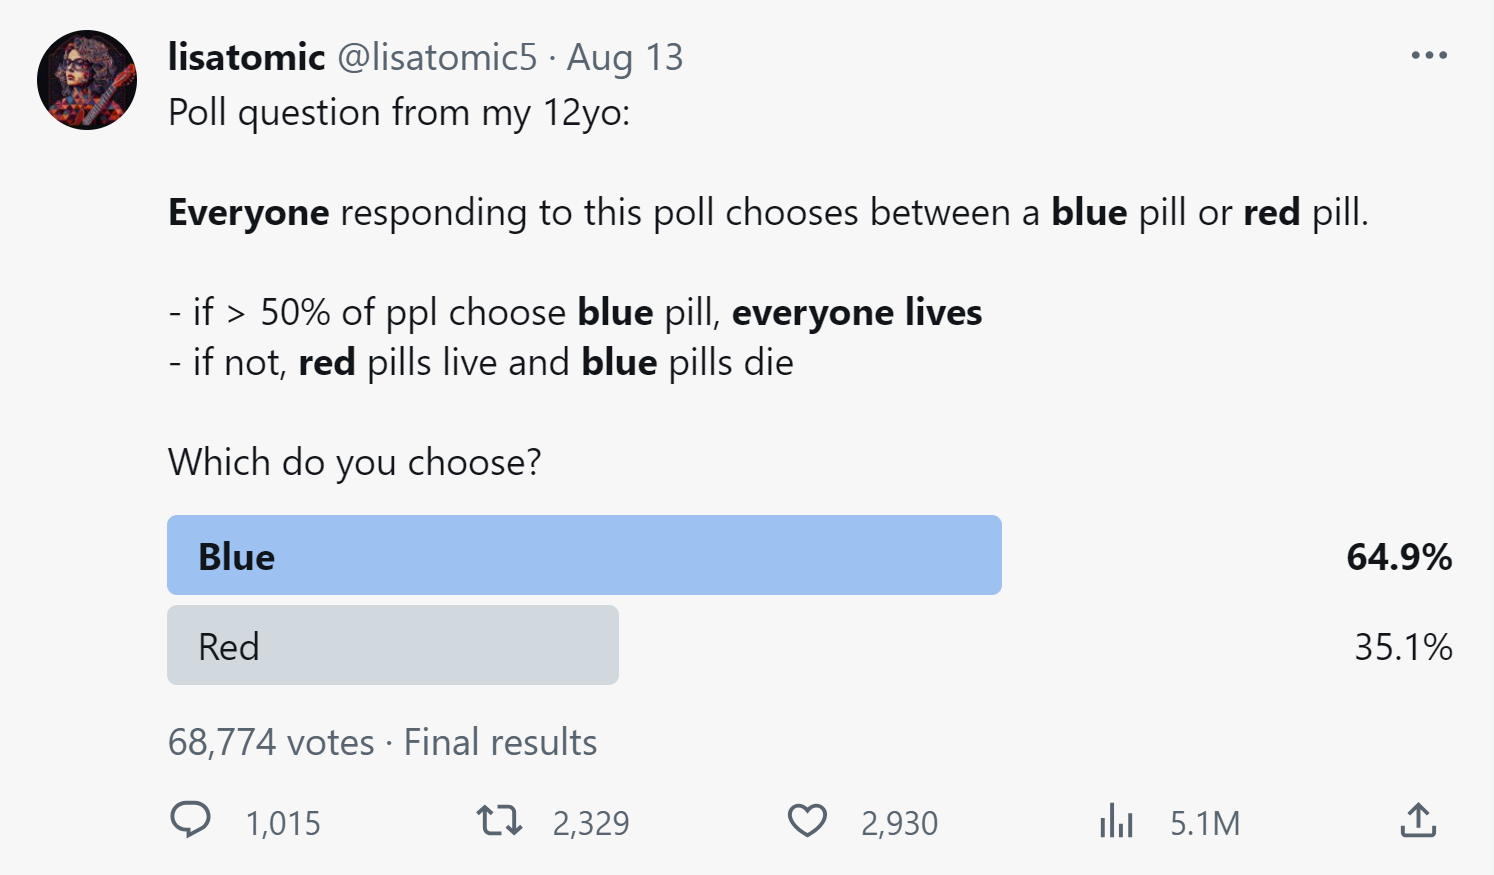Click the 68,774 votes count text
Image resolution: width=1494 pixels, height=875 pixels.
[x=271, y=742]
